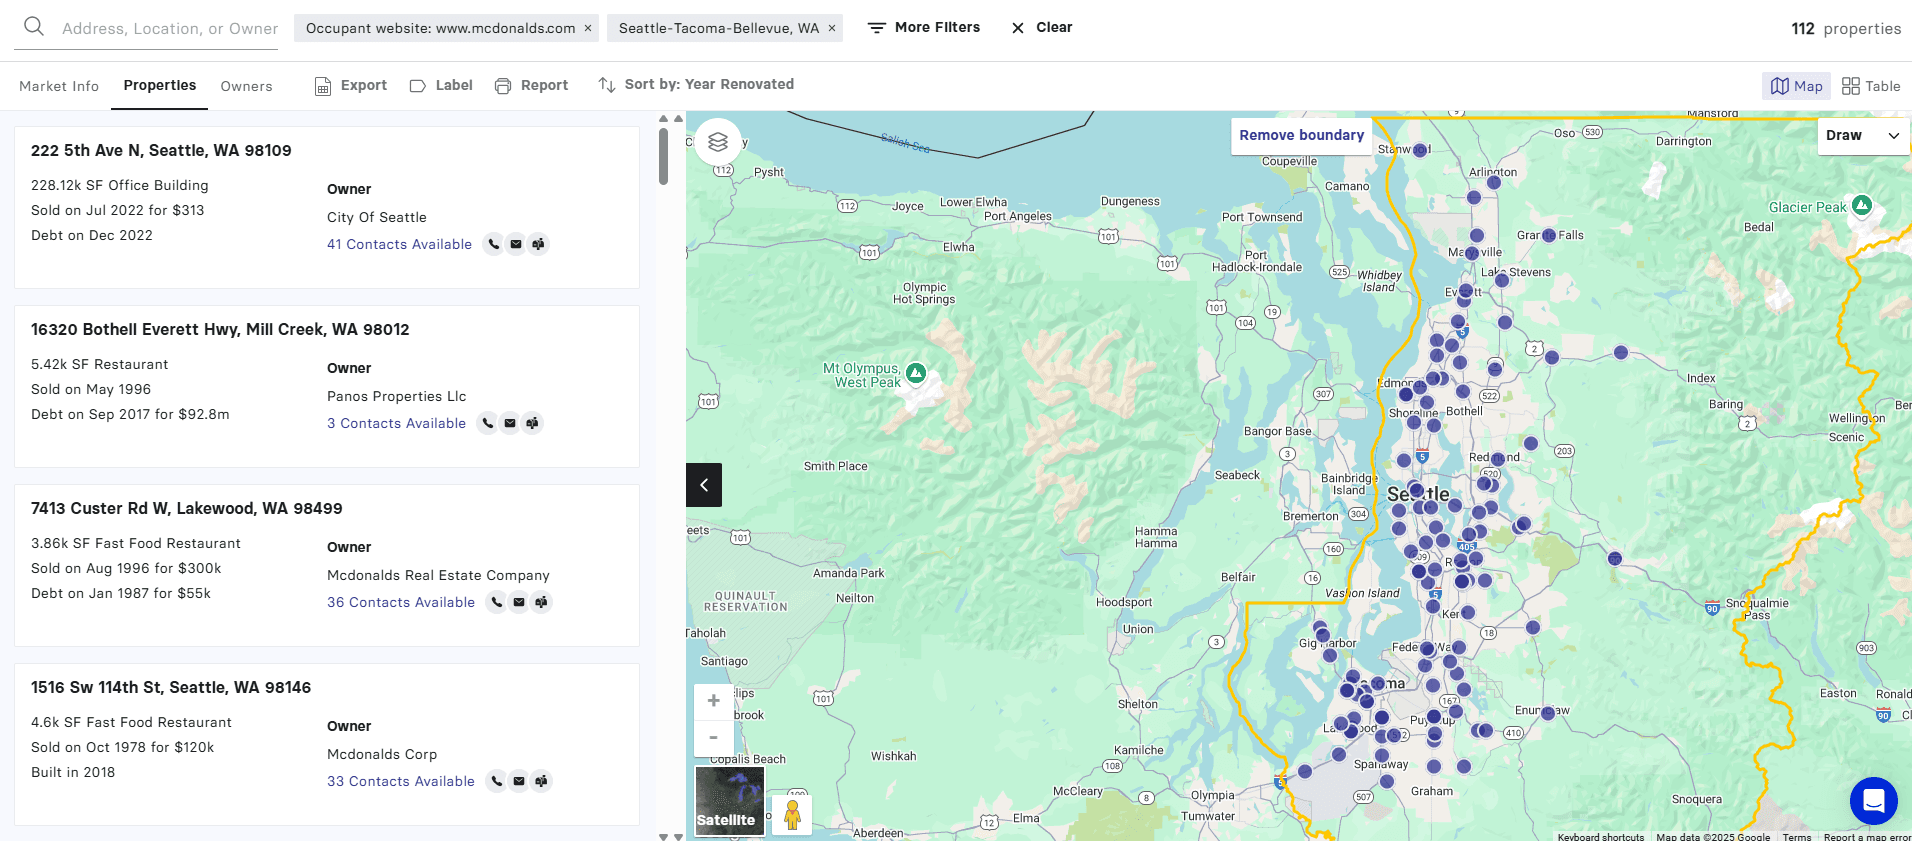The image size is (1912, 841).
Task: Expand the Draw dropdown
Action: coord(1862,135)
